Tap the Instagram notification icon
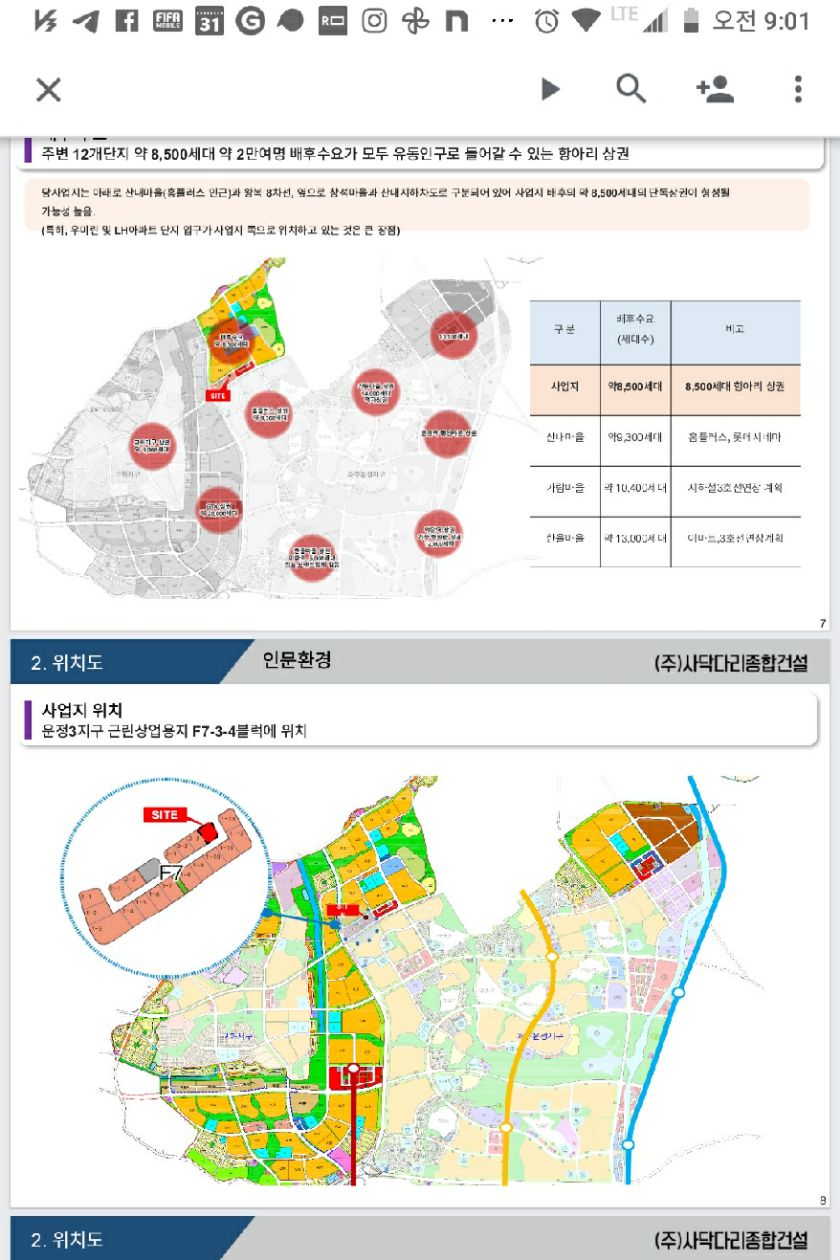The height and width of the screenshot is (1260, 840). [x=374, y=21]
